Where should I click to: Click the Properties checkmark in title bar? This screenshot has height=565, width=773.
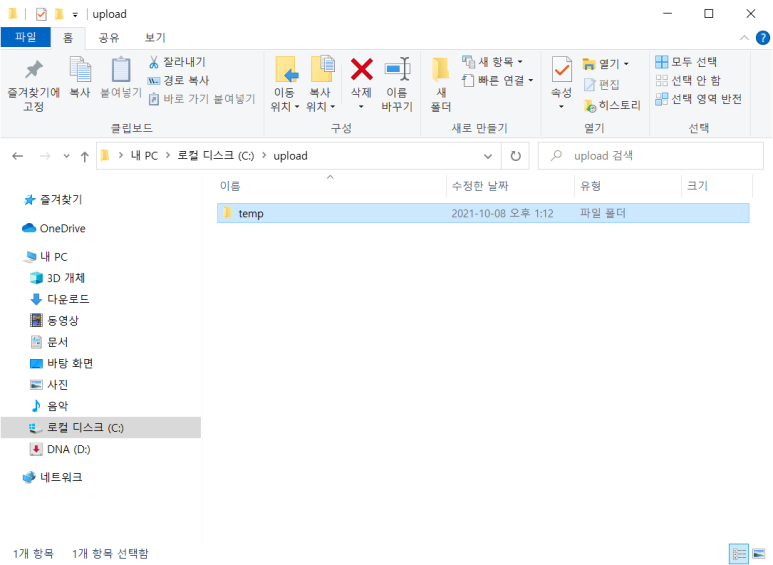[41, 14]
